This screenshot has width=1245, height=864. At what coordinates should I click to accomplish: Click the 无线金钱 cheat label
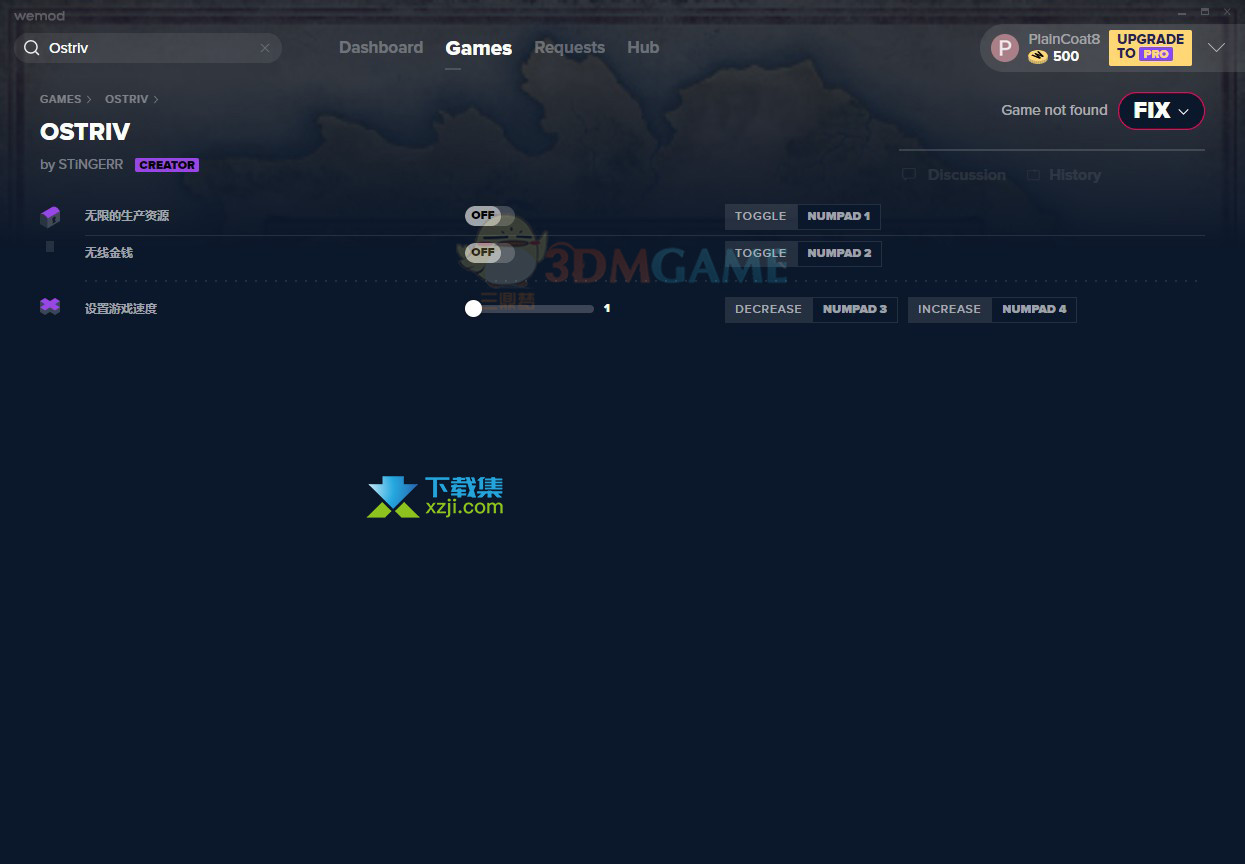coord(109,253)
